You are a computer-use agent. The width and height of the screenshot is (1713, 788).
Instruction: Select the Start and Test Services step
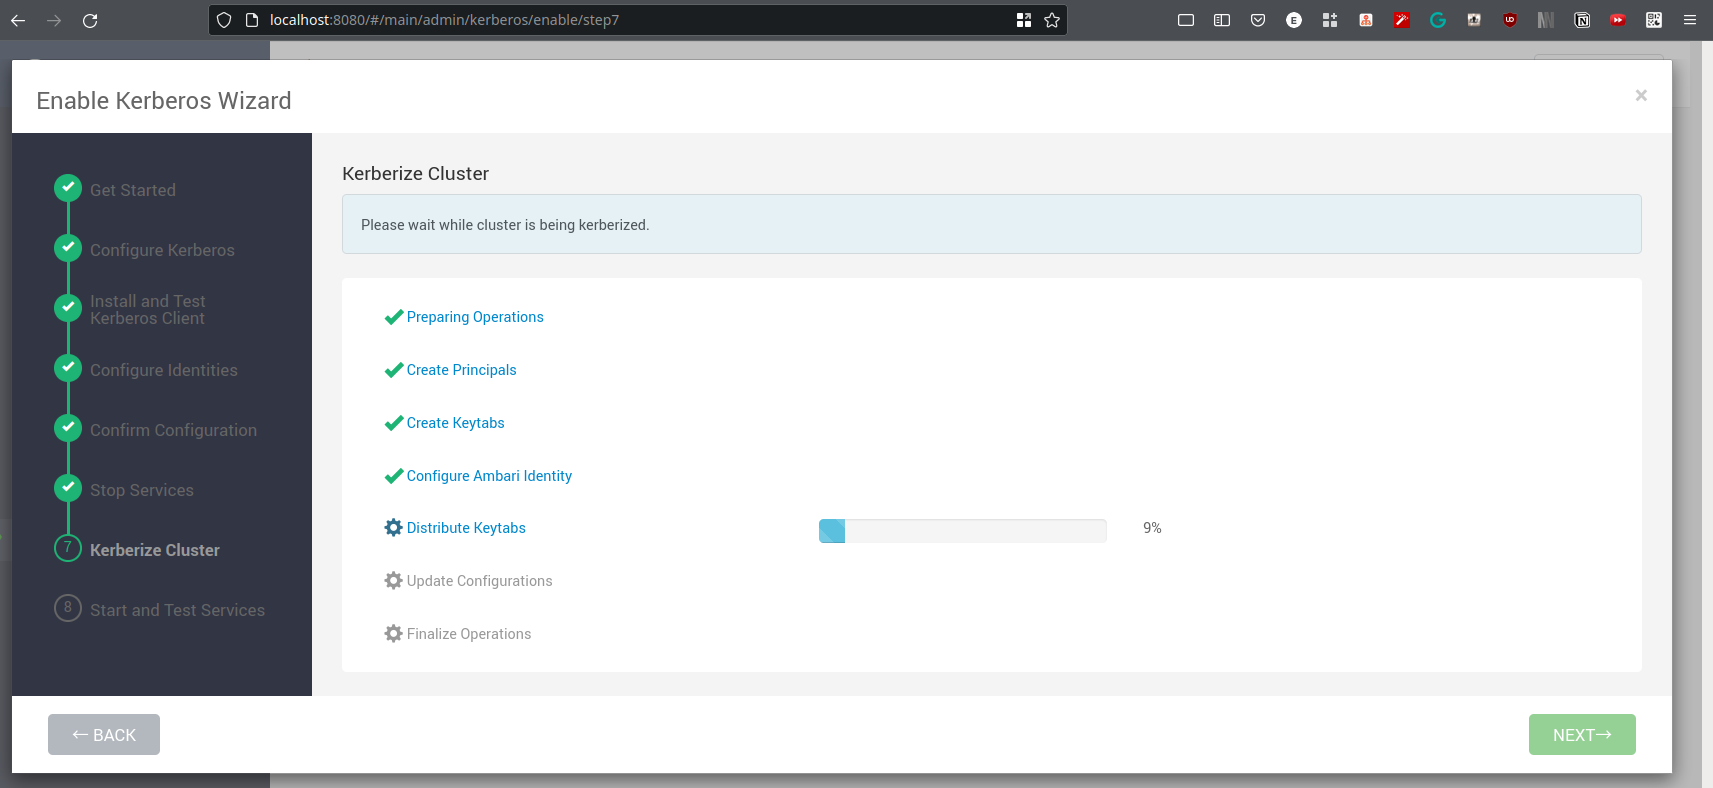[x=177, y=610]
